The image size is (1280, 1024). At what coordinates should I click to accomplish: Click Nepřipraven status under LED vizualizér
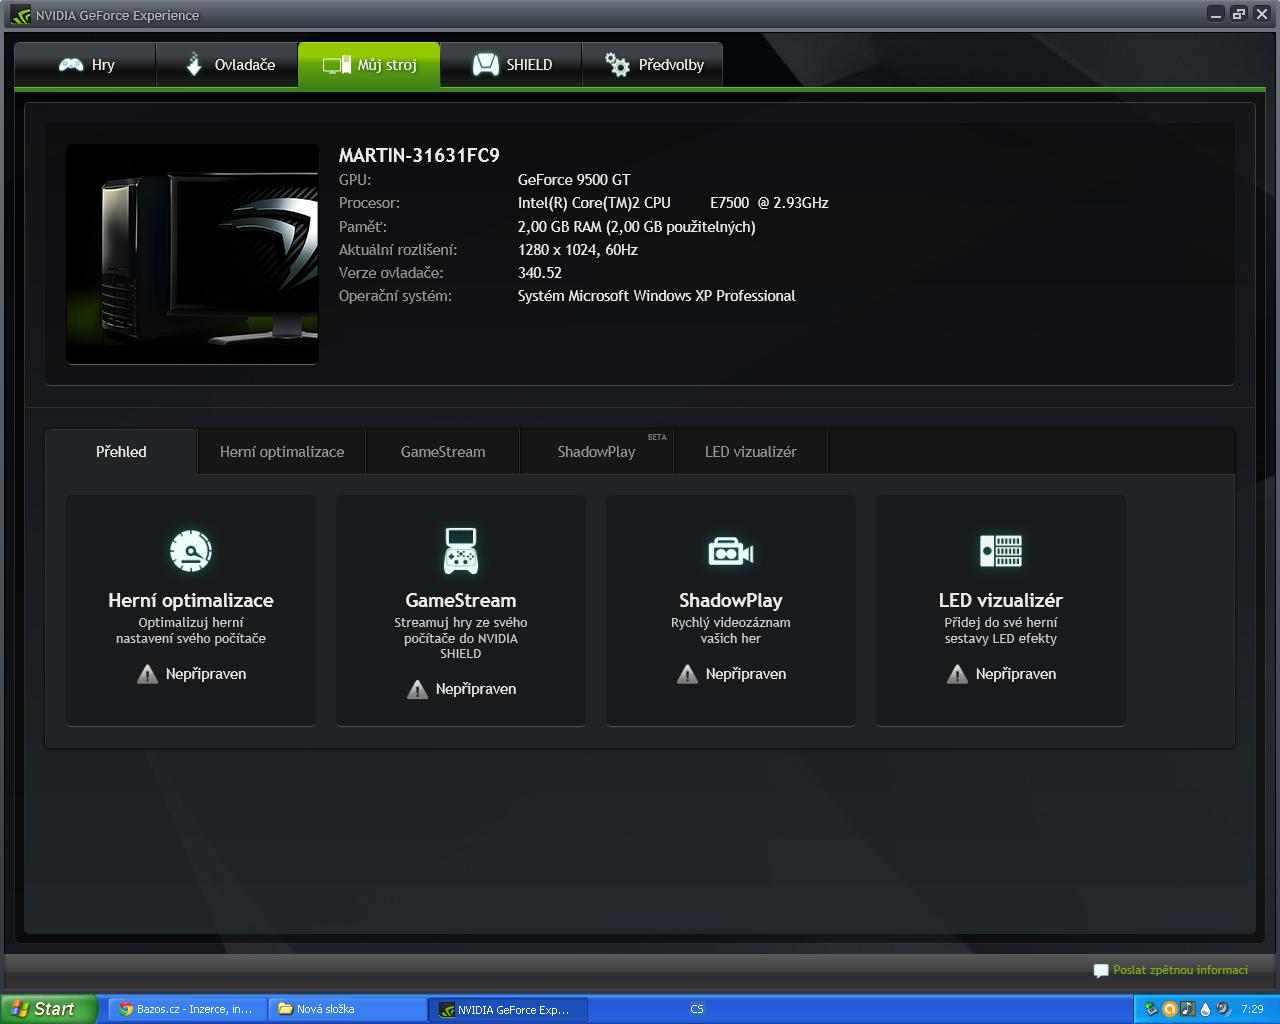(1016, 674)
